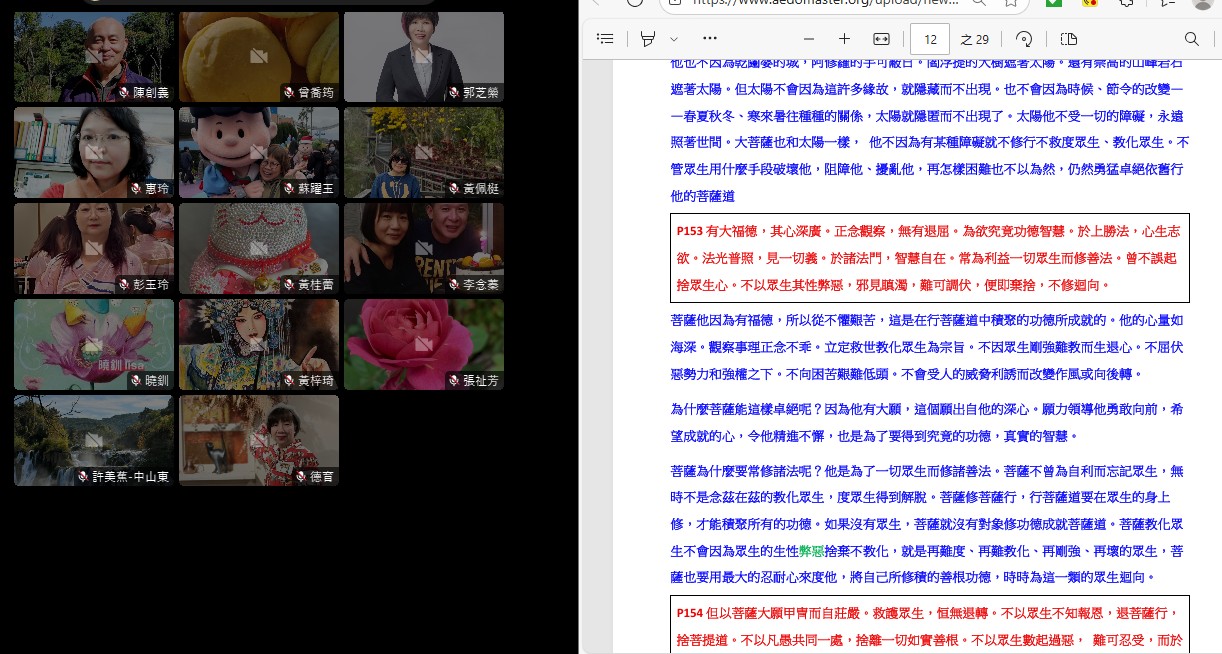1222x654 pixels.
Task: Open the PDF page view settings
Action: click(x=1068, y=39)
